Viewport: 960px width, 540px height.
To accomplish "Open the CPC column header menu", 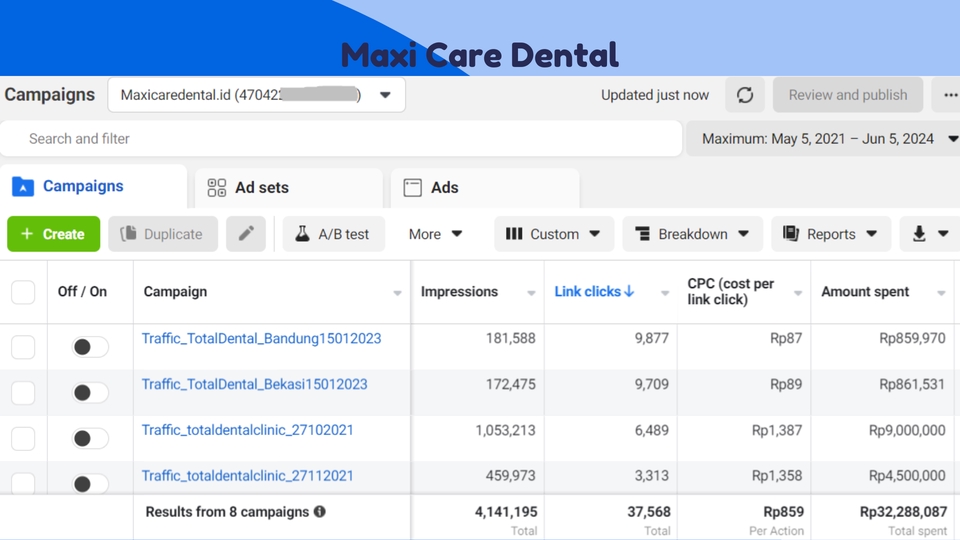I will 798,293.
